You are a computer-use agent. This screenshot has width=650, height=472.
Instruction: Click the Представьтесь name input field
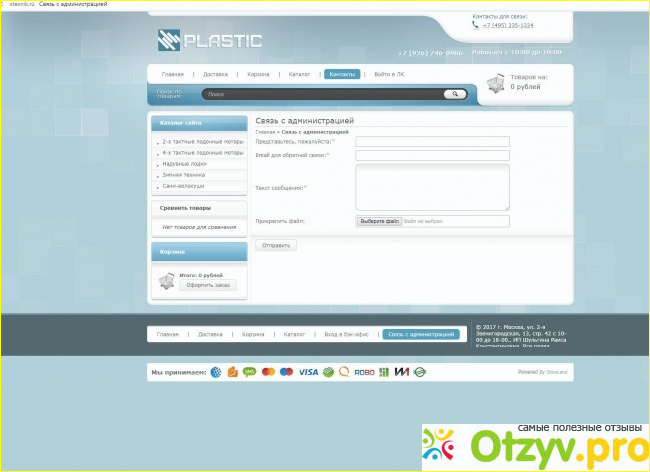pyautogui.click(x=432, y=142)
